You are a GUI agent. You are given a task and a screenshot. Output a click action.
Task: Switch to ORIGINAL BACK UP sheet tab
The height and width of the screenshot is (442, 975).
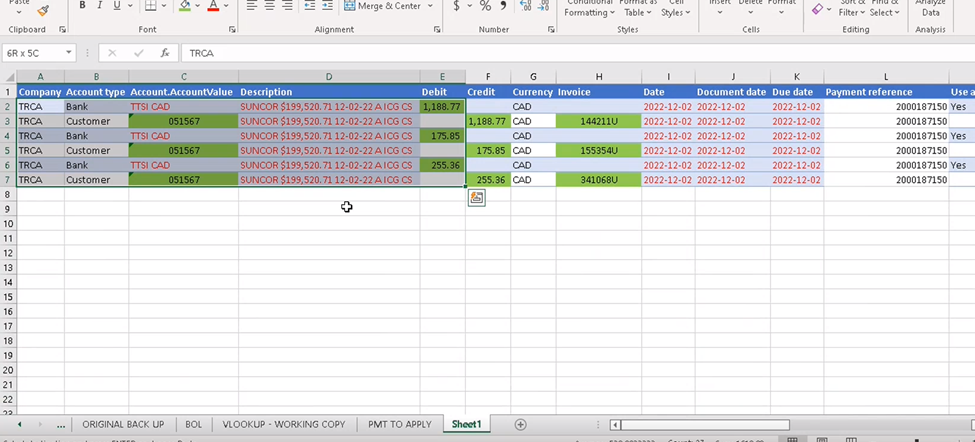(x=123, y=425)
